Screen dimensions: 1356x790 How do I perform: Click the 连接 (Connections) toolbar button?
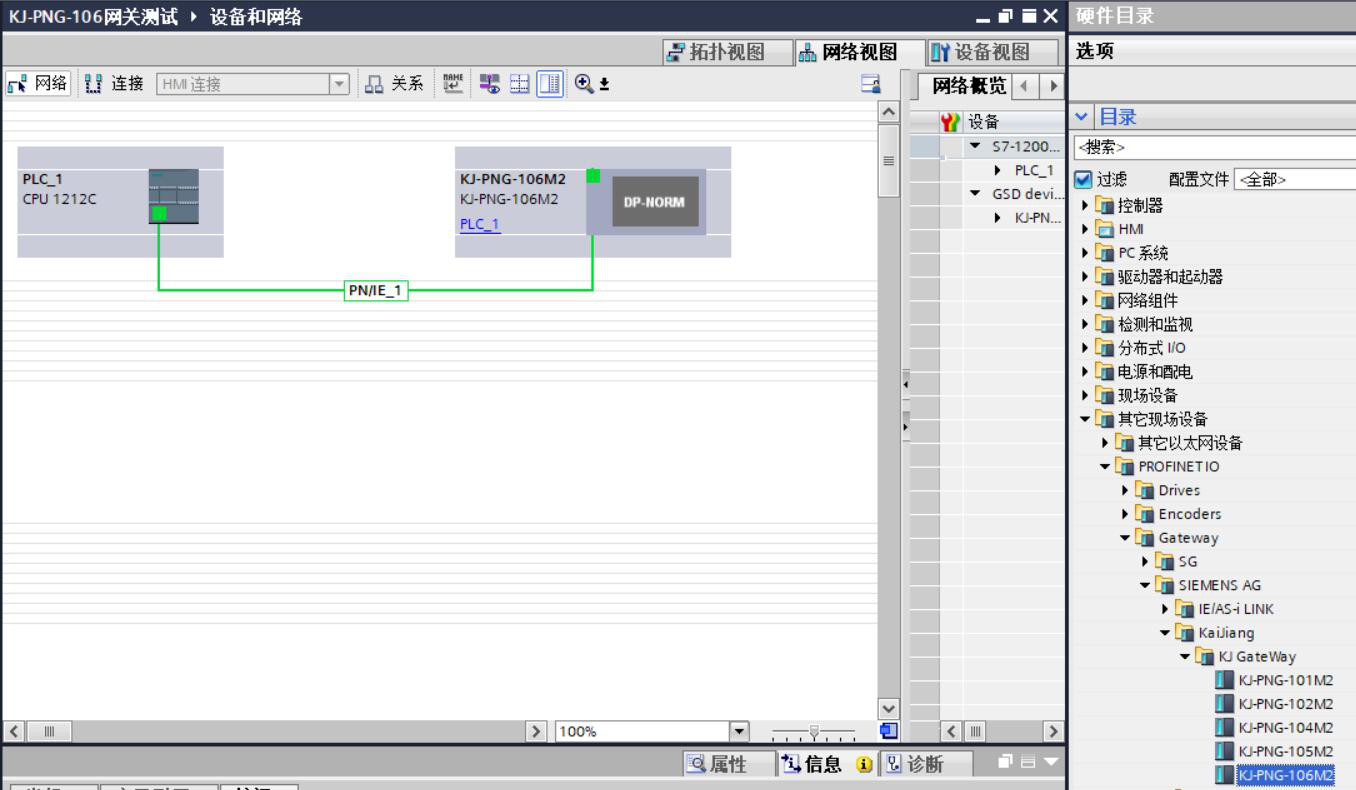coord(114,84)
